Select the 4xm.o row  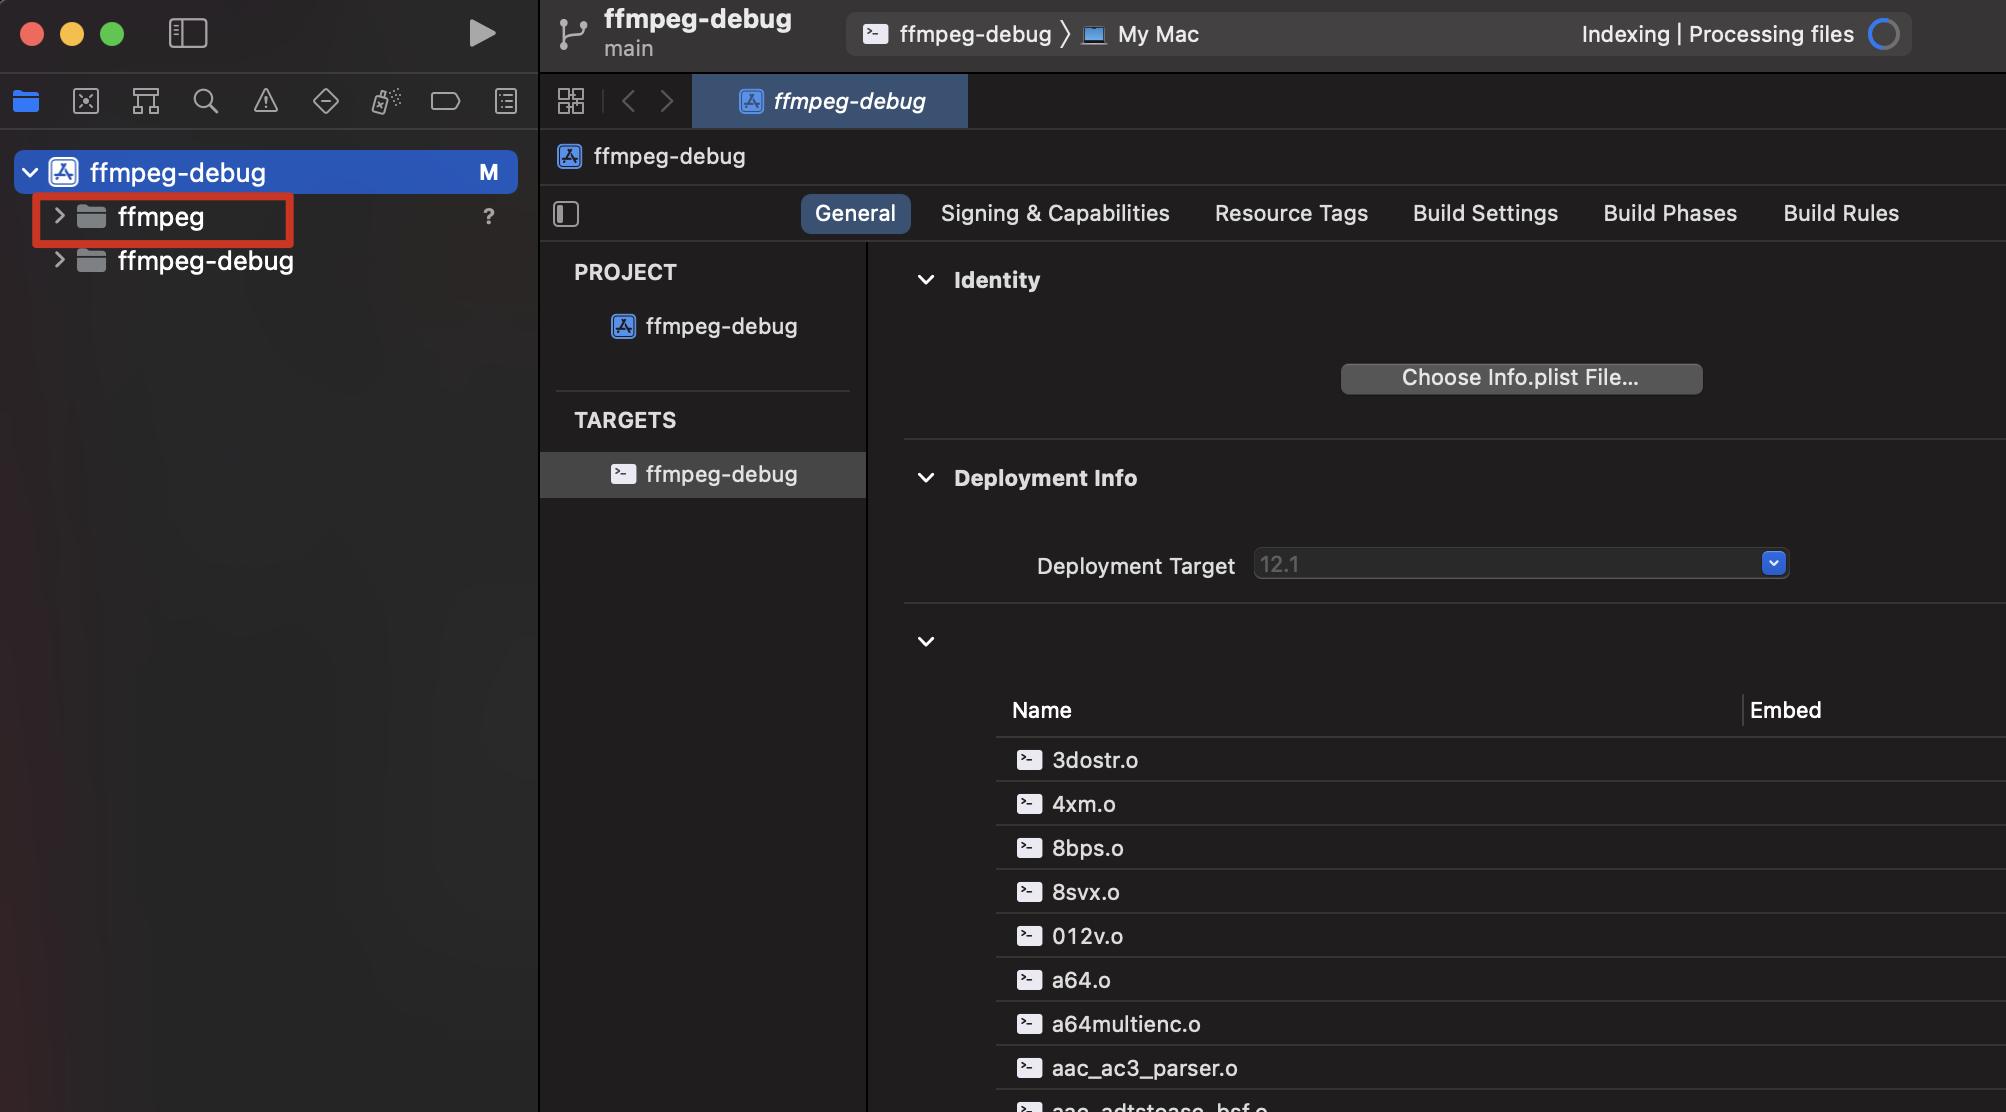point(1500,804)
